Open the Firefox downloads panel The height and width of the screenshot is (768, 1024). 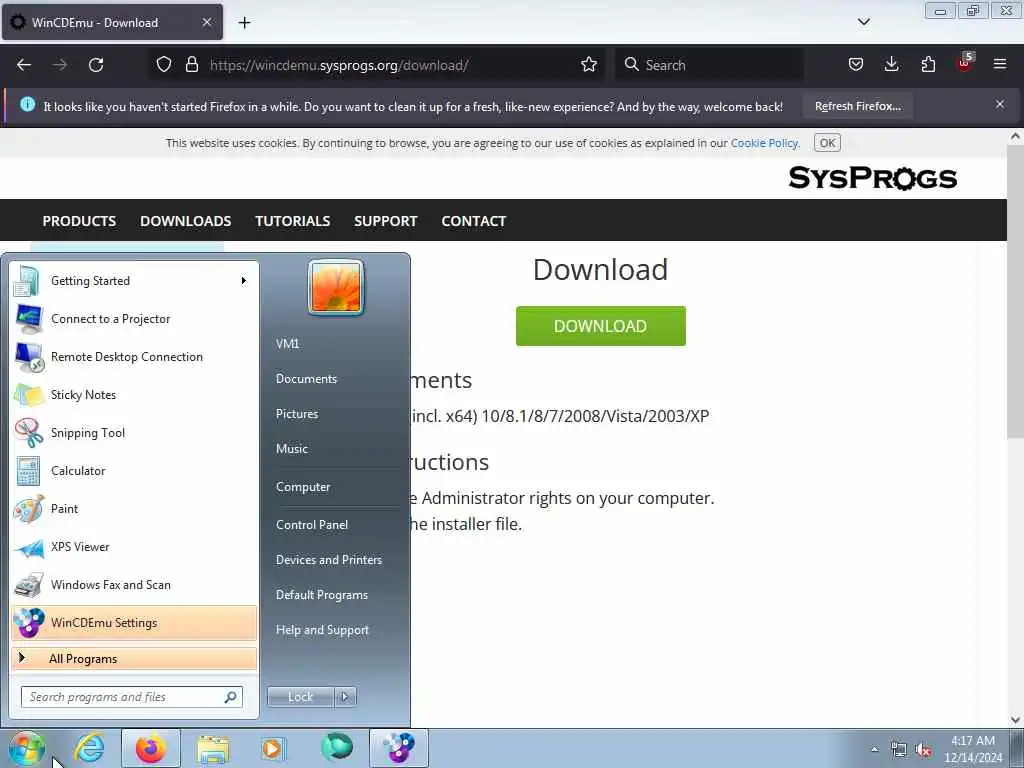[891, 64]
